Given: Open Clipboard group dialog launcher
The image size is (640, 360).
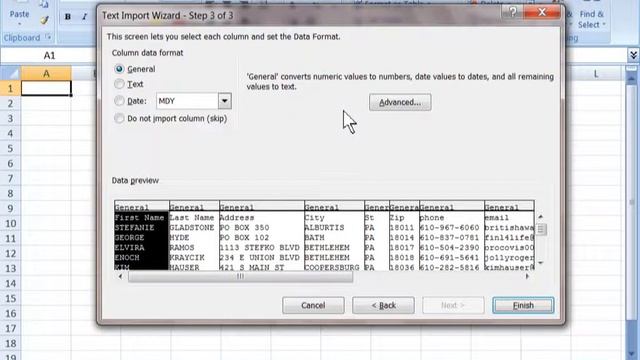Looking at the screenshot, I should click(x=48, y=37).
